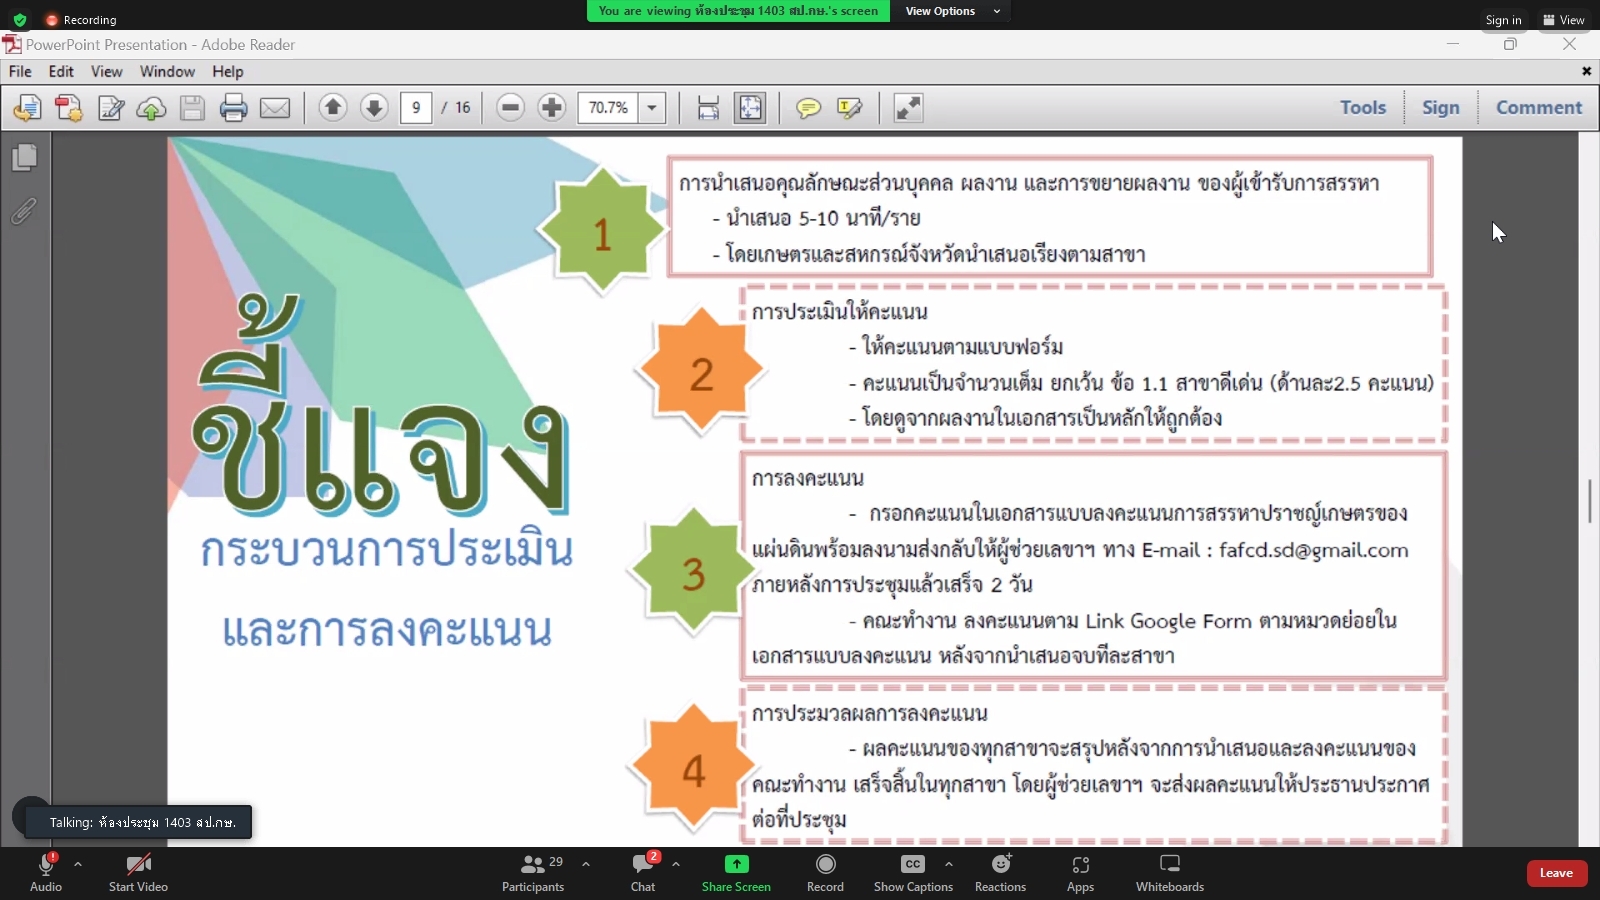1600x900 pixels.
Task: Open the Comment pane
Action: 1539,108
